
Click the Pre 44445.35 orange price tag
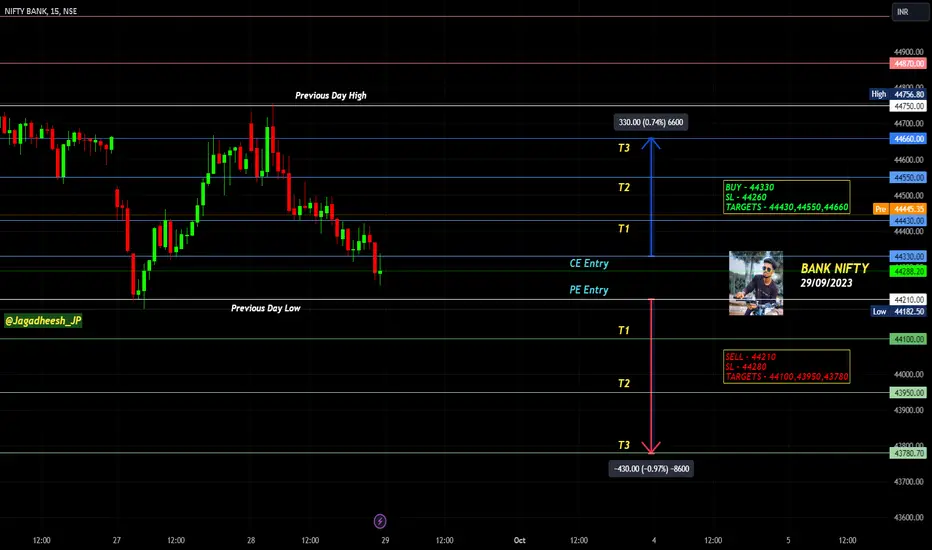click(x=899, y=209)
